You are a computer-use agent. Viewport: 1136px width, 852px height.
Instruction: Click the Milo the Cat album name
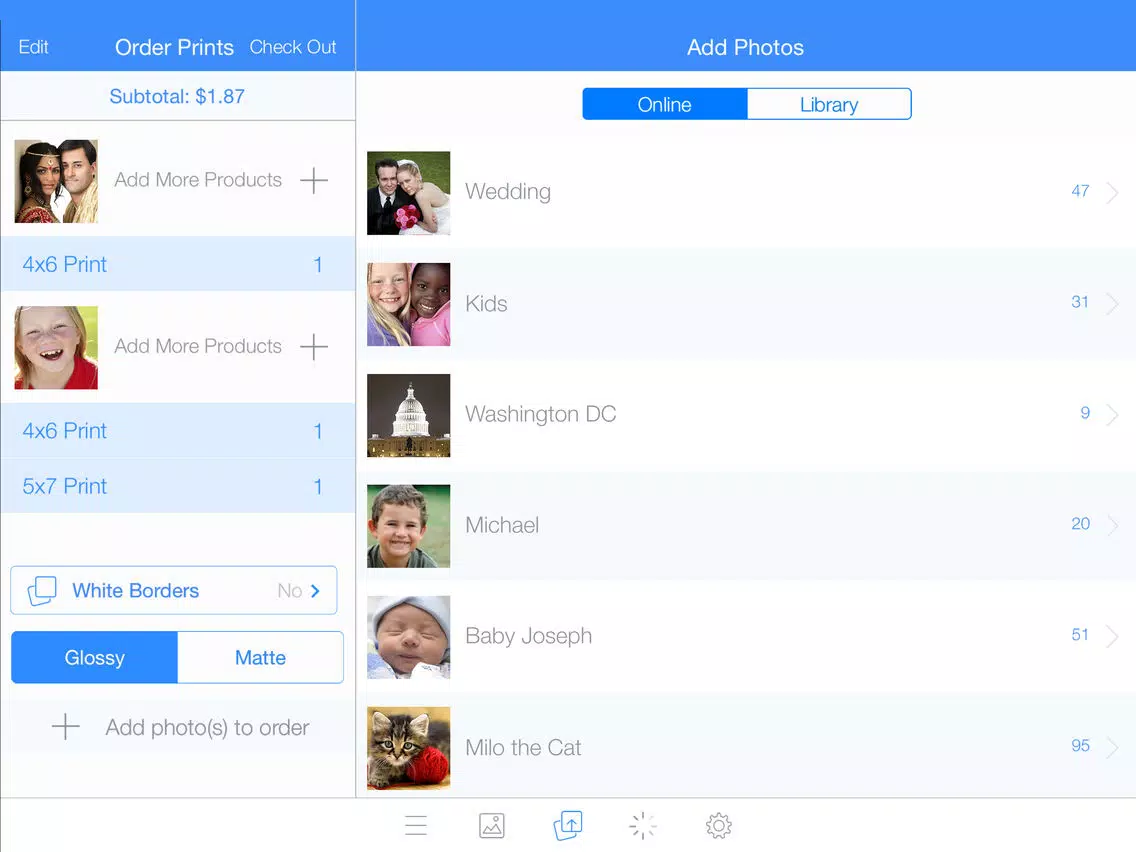(523, 747)
